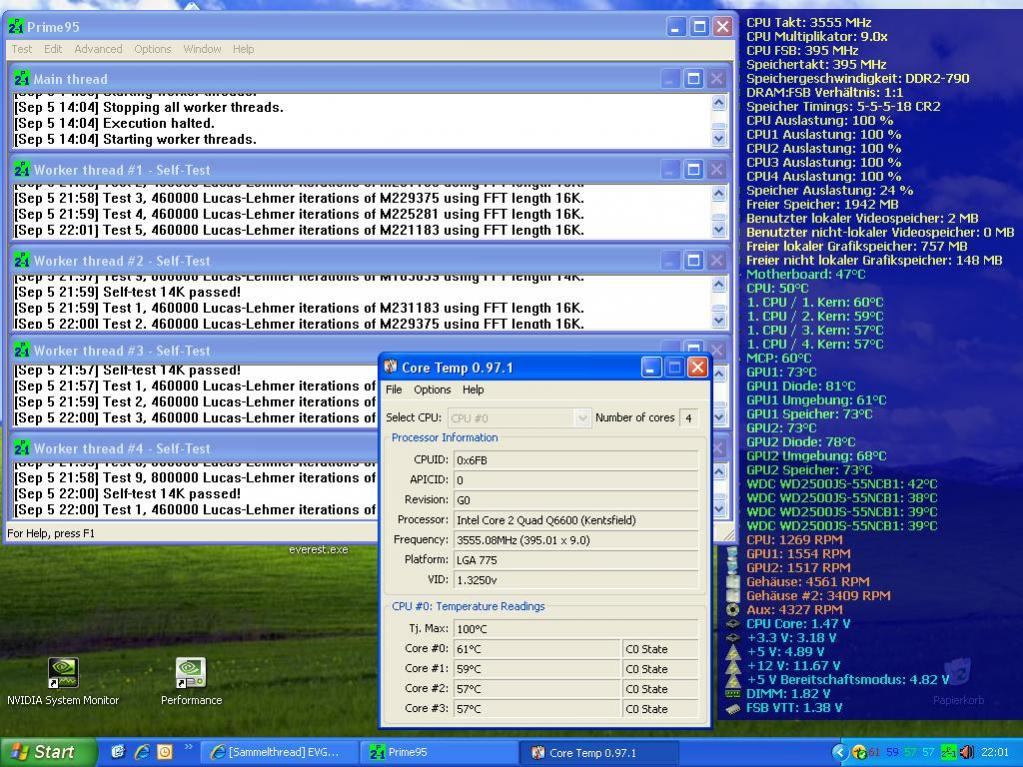Open the Prime95 Options menu
Viewport: 1023px width, 767px height.
click(153, 49)
